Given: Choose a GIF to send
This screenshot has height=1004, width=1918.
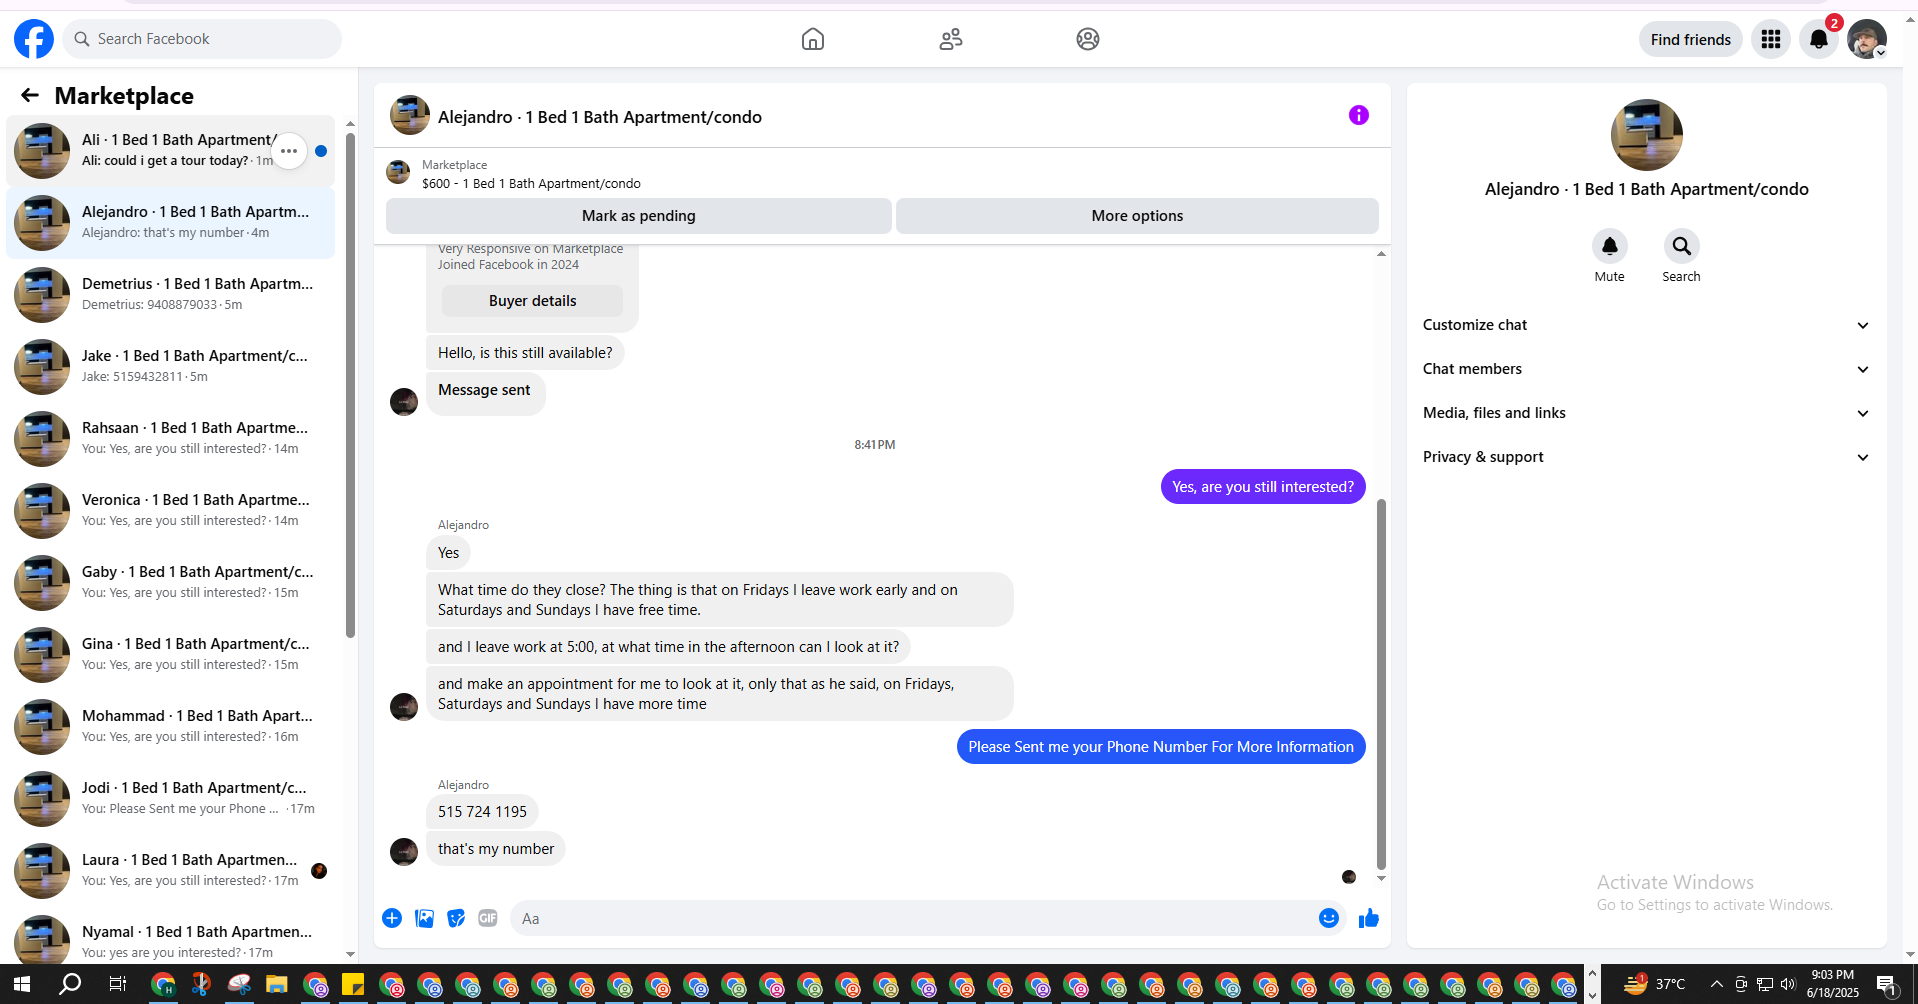Looking at the screenshot, I should coord(488,918).
